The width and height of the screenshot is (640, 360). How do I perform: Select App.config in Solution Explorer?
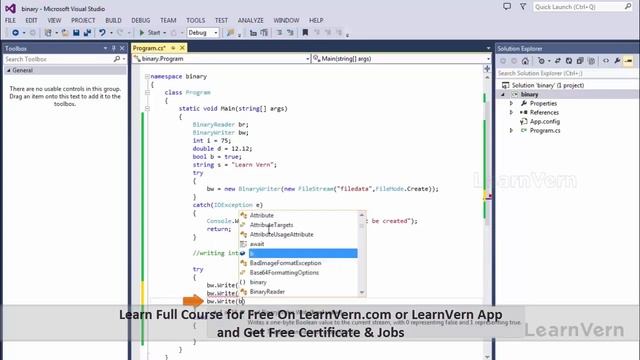[544, 121]
